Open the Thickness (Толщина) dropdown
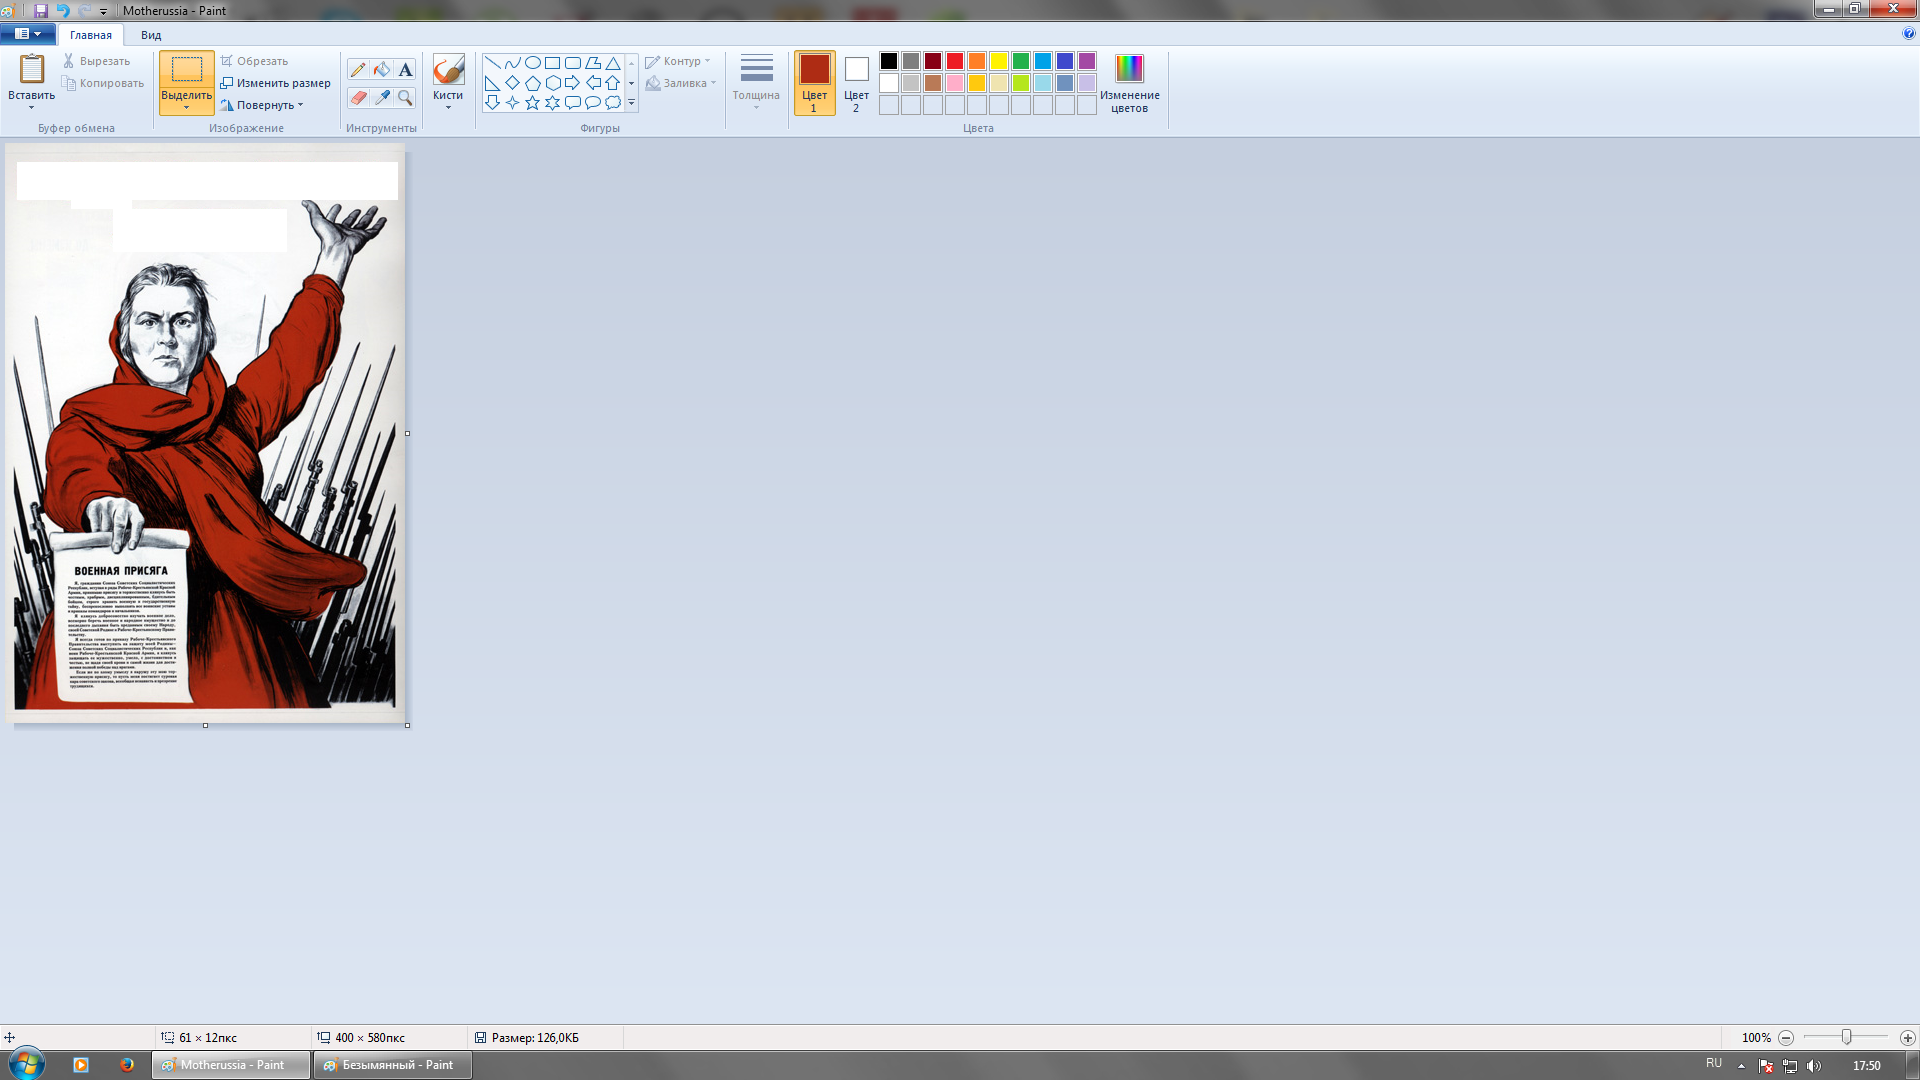 tap(756, 81)
